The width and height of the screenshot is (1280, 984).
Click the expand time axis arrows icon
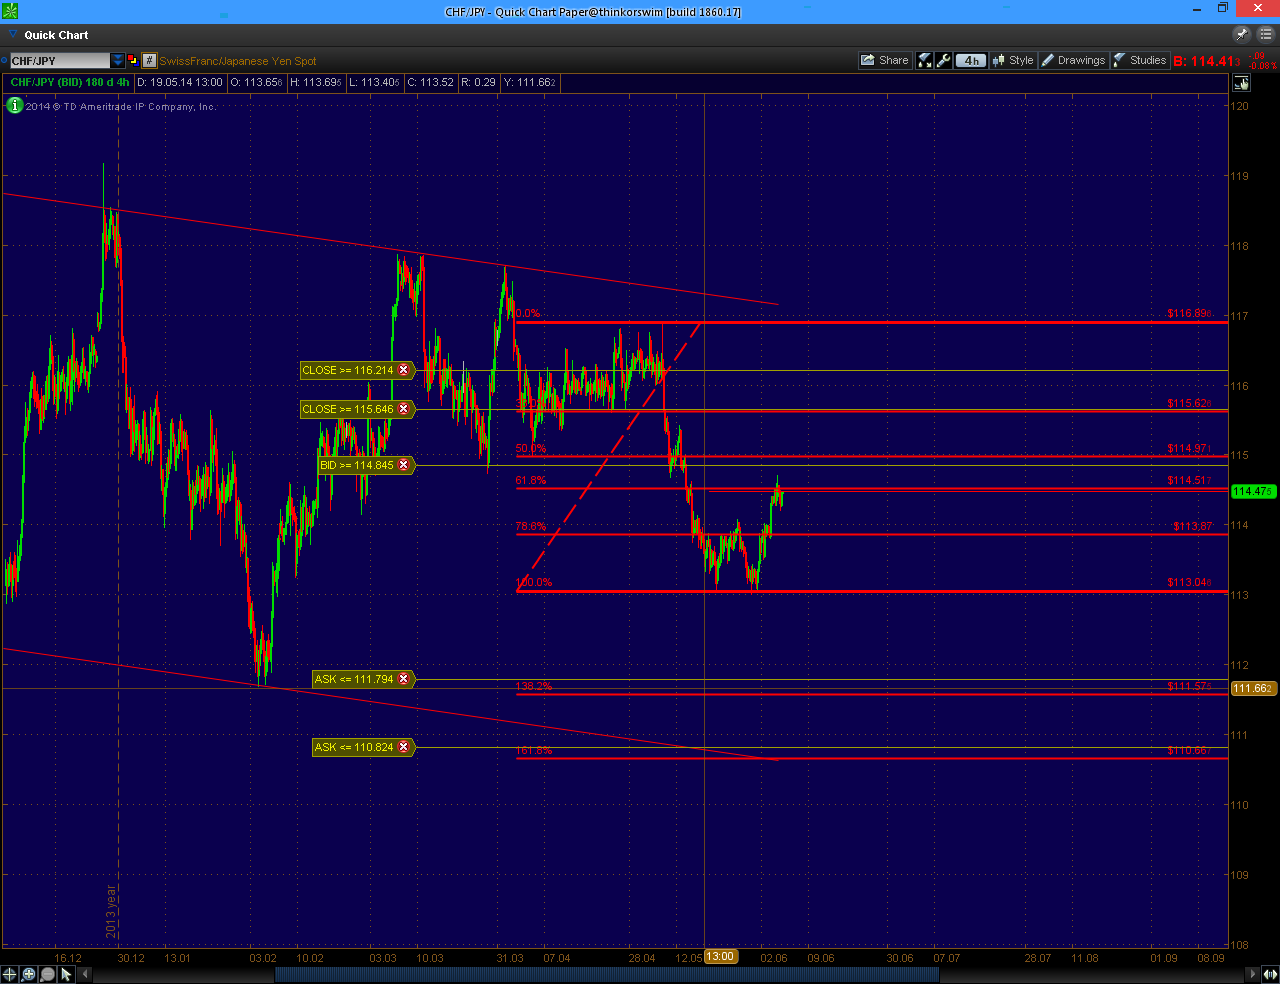tap(1270, 974)
